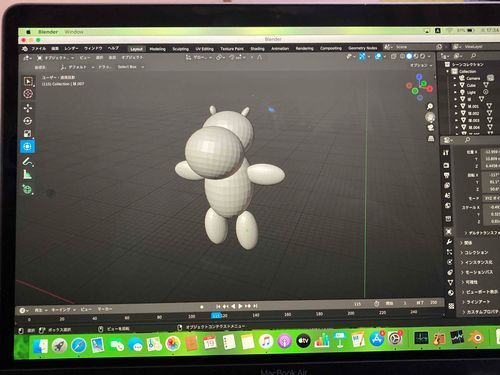The height and width of the screenshot is (375, 500).
Task: Open the object mode dropdown in header
Action: tap(56, 58)
